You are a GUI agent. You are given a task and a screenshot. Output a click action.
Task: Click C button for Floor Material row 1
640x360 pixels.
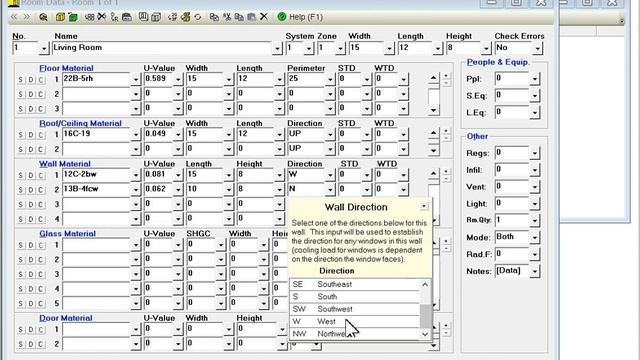point(41,80)
